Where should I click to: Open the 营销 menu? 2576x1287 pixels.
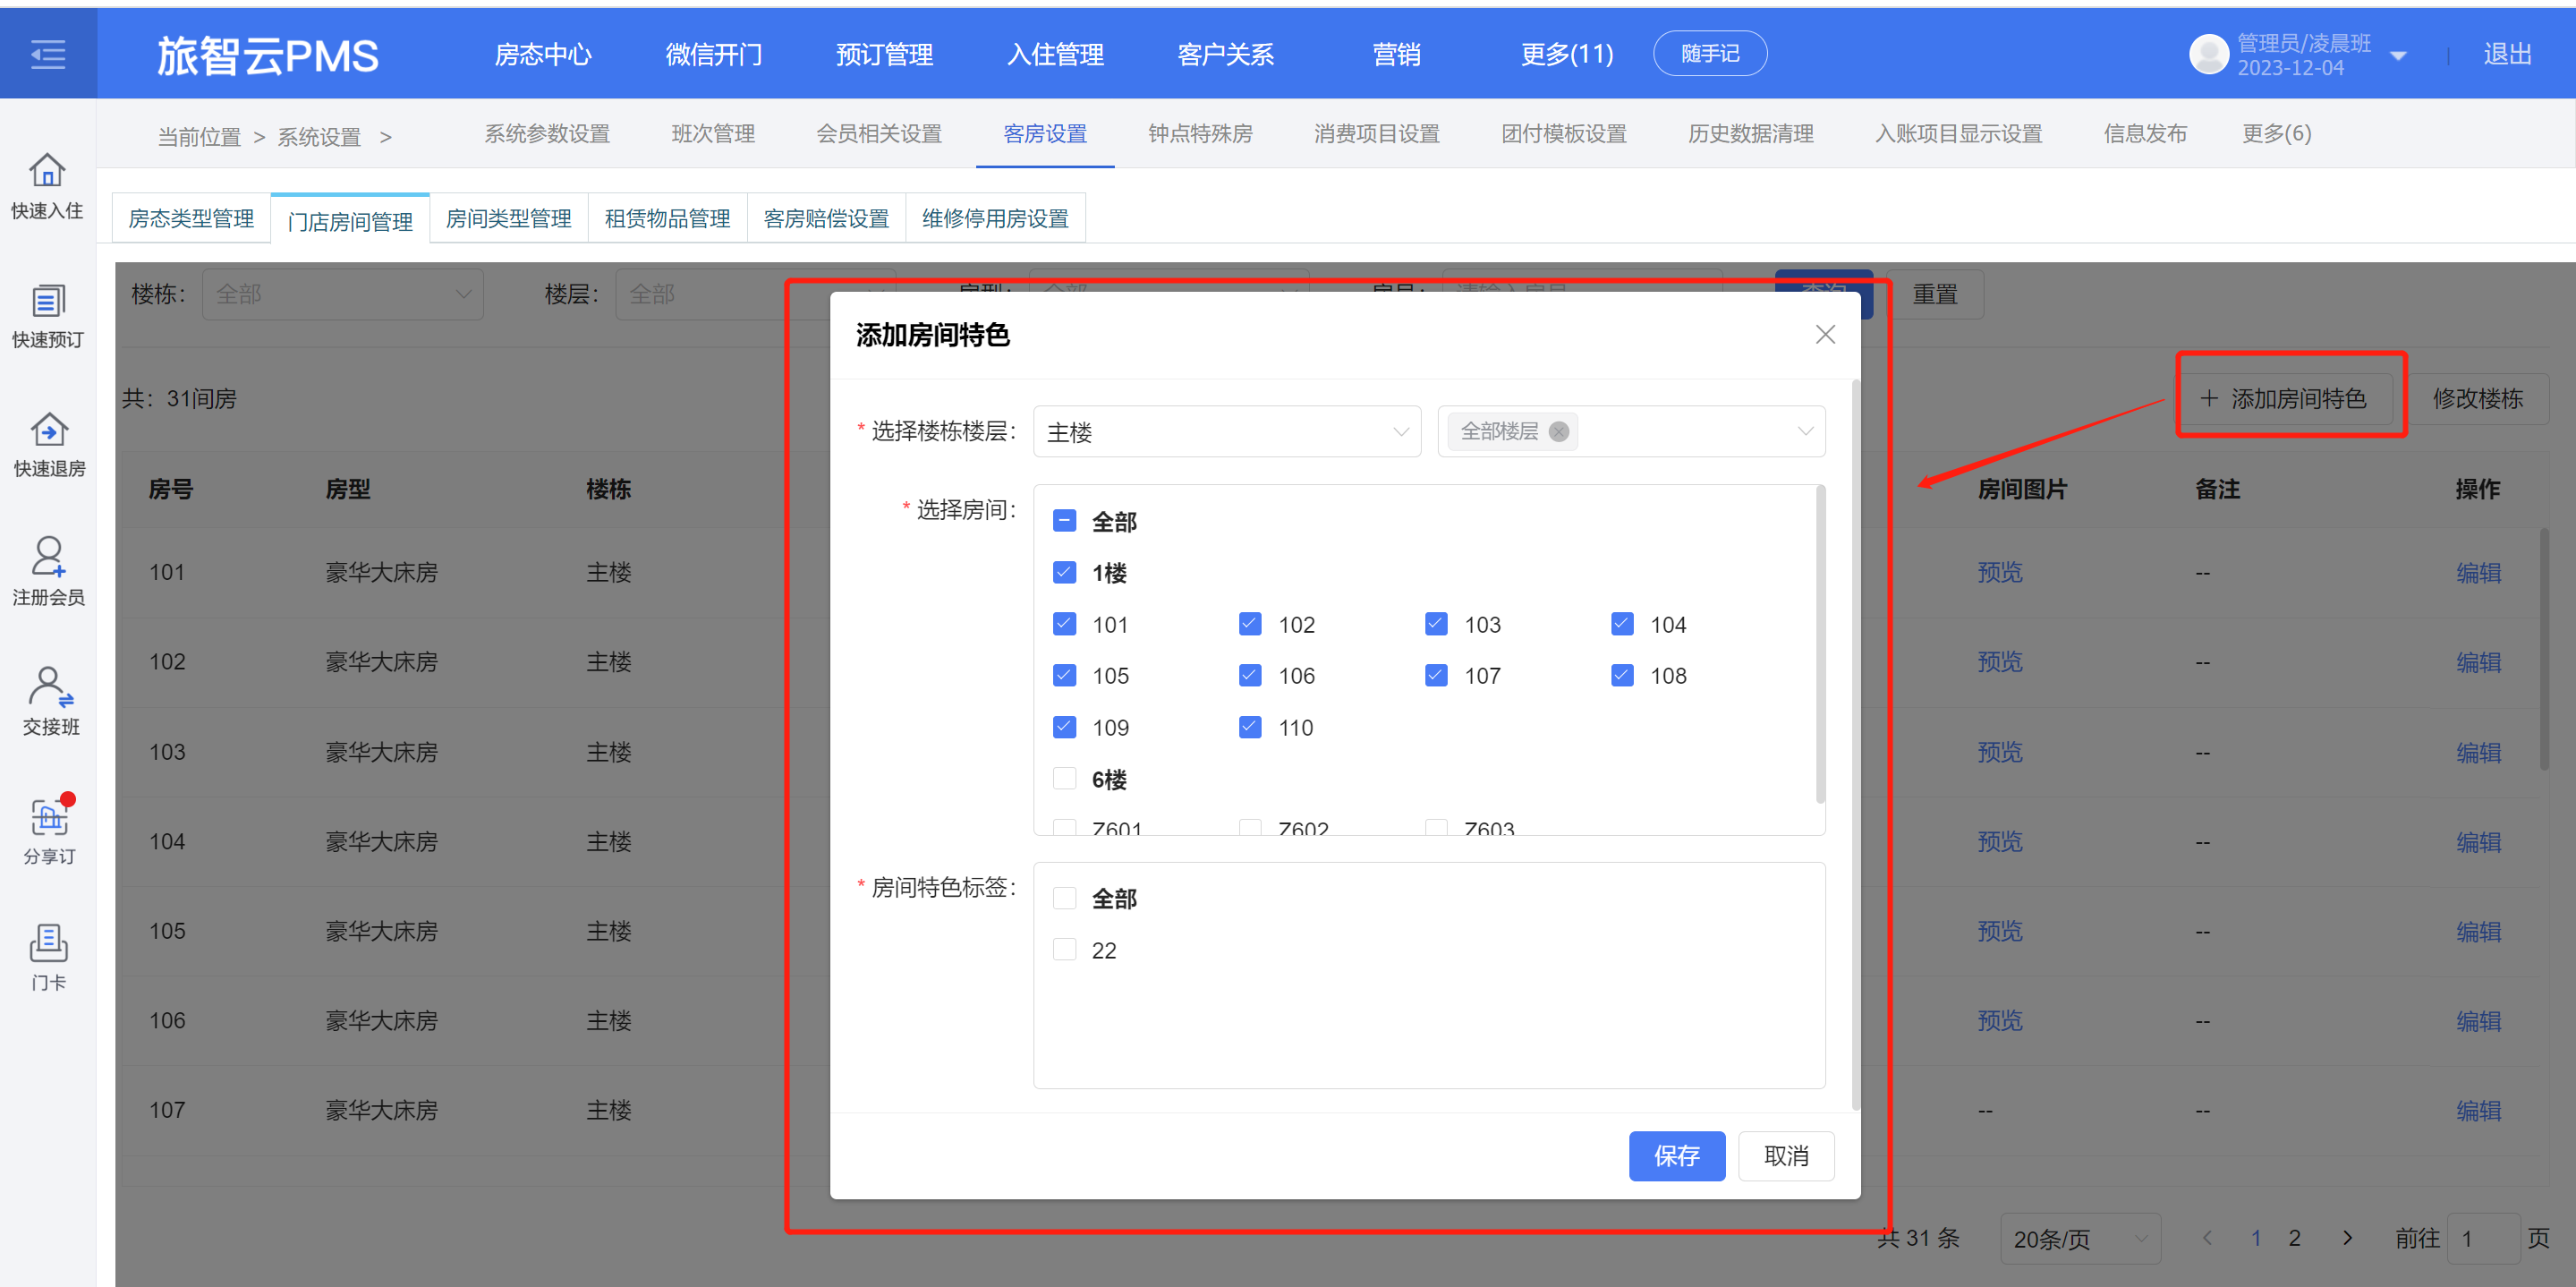tap(1396, 54)
